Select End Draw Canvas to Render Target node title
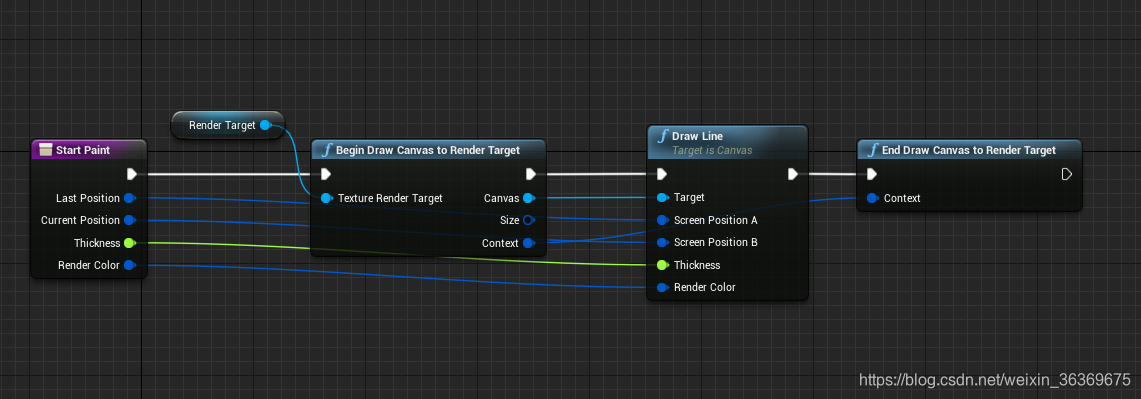The height and width of the screenshot is (399, 1141). click(x=969, y=150)
